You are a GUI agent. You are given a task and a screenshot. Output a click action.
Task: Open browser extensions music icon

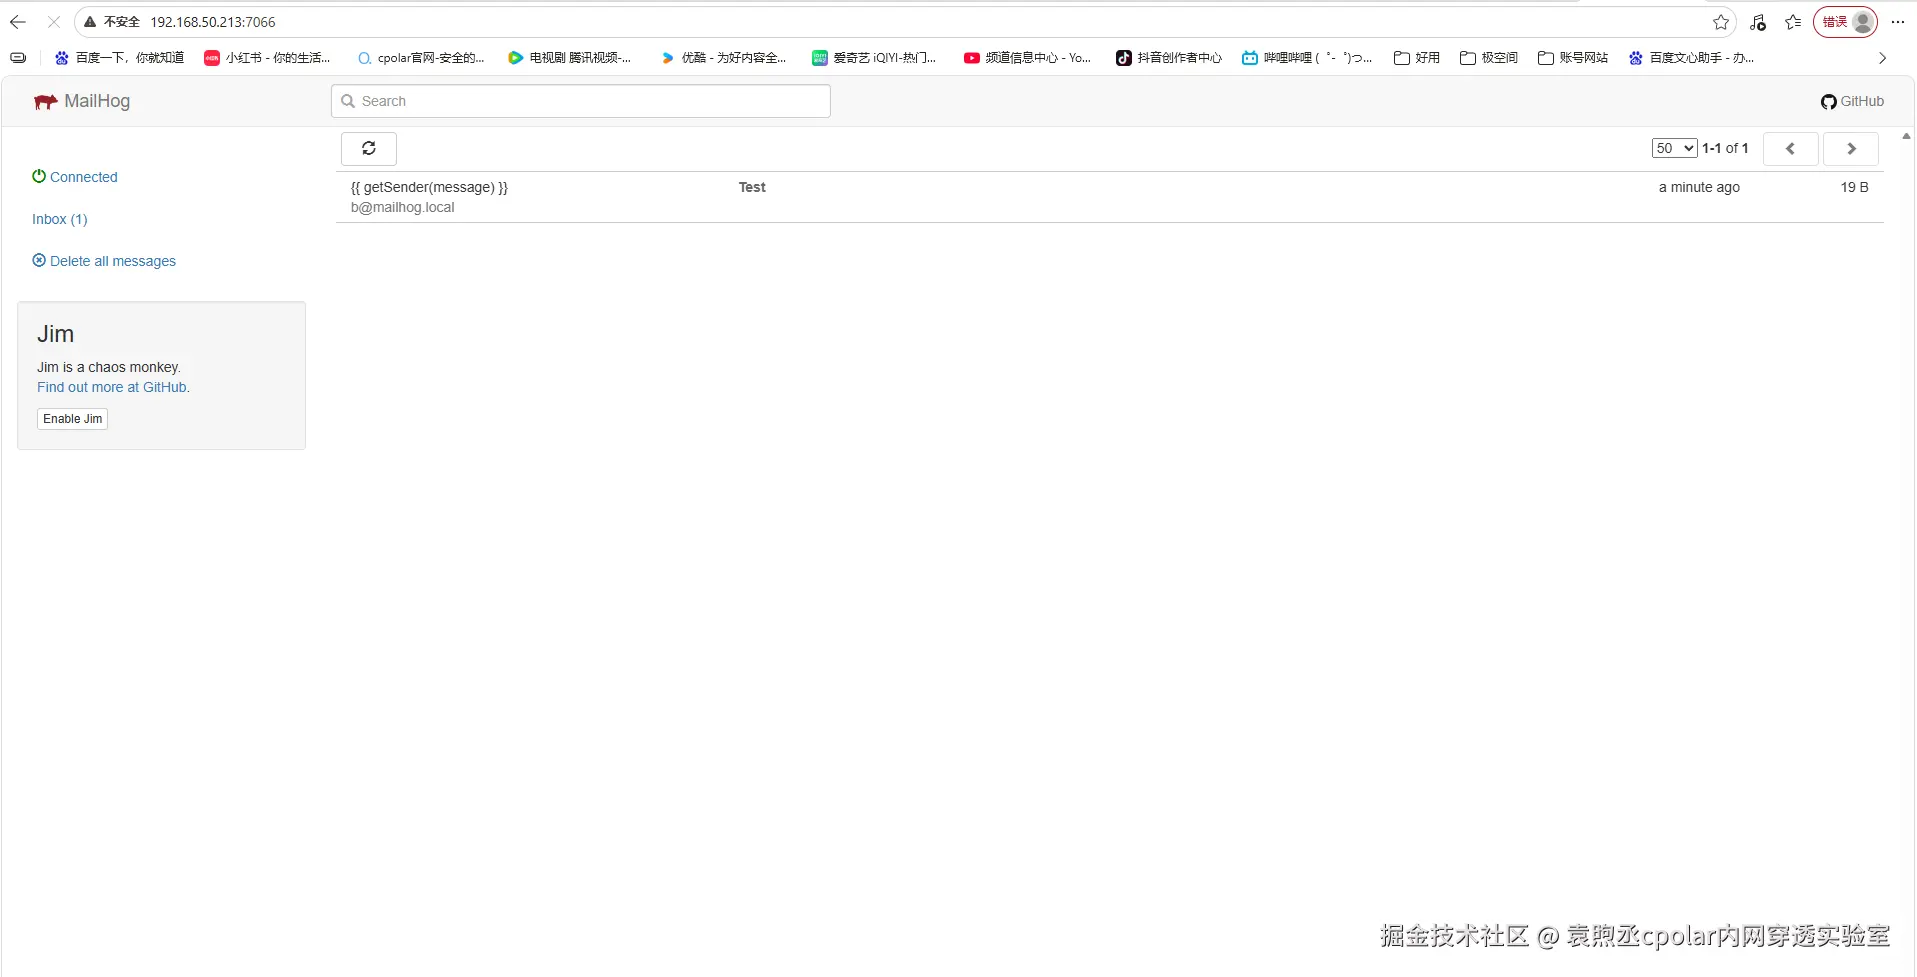pyautogui.click(x=1758, y=22)
